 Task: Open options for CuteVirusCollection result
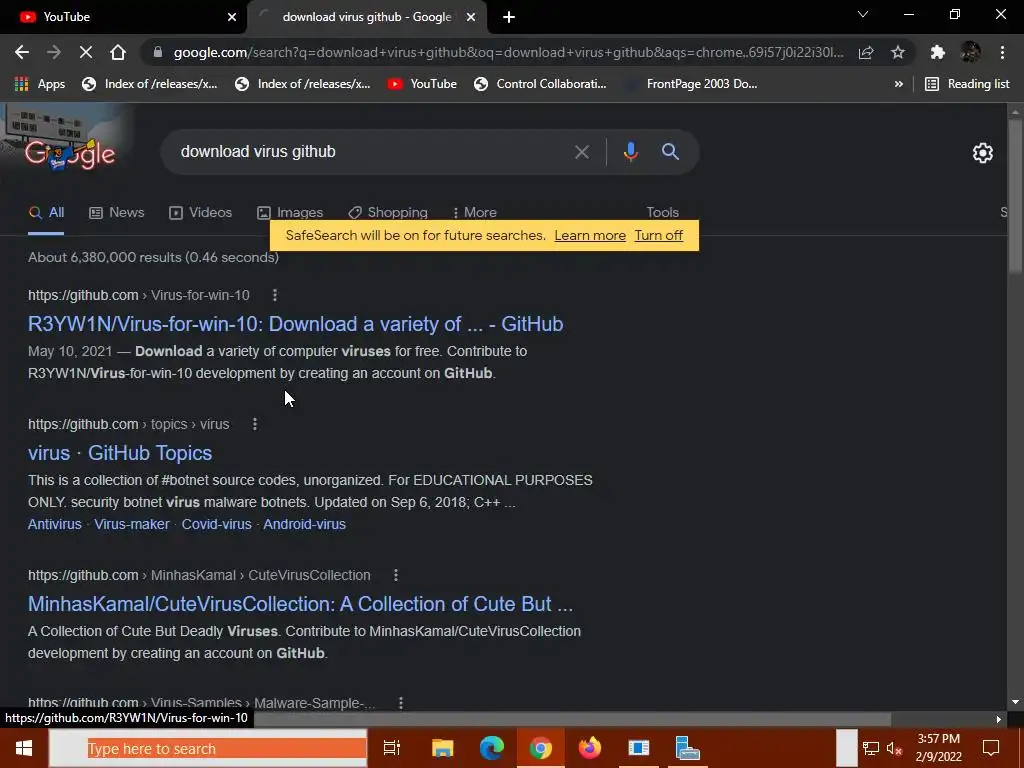pyautogui.click(x=396, y=575)
